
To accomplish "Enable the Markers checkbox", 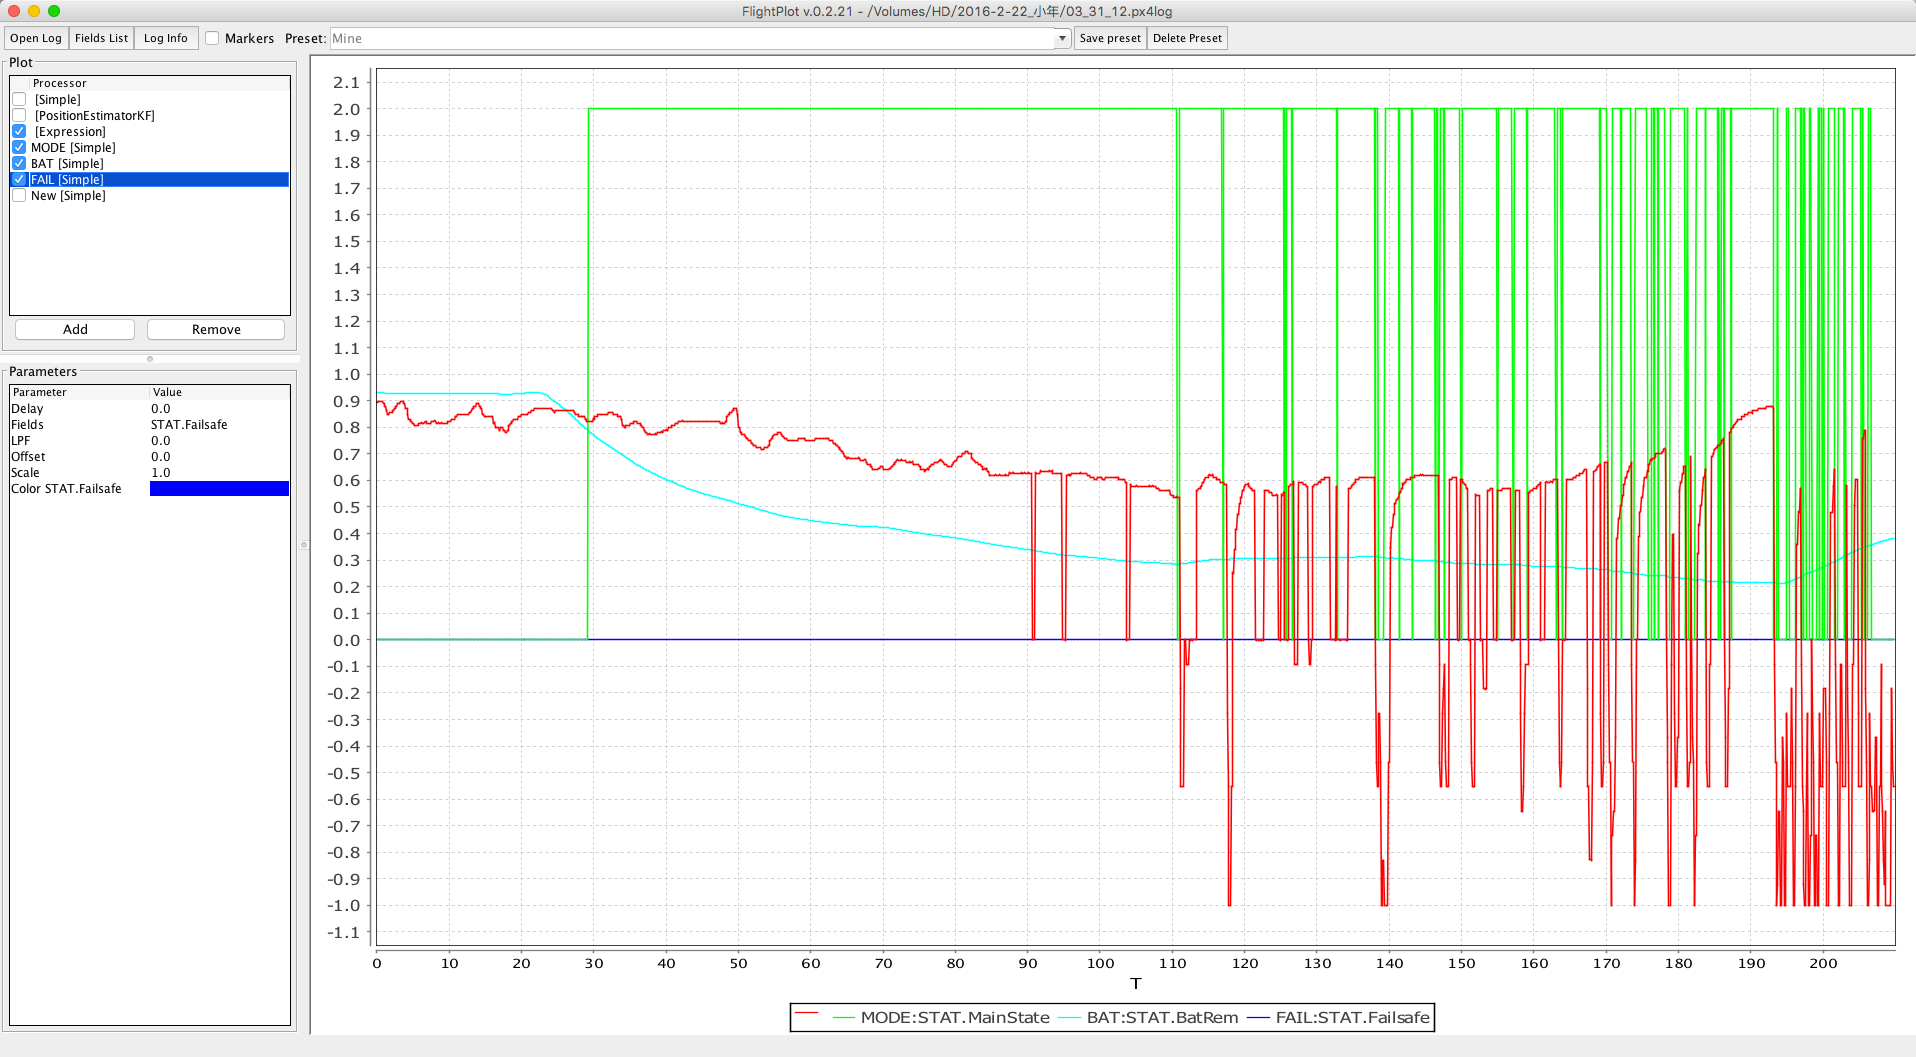I will point(212,38).
